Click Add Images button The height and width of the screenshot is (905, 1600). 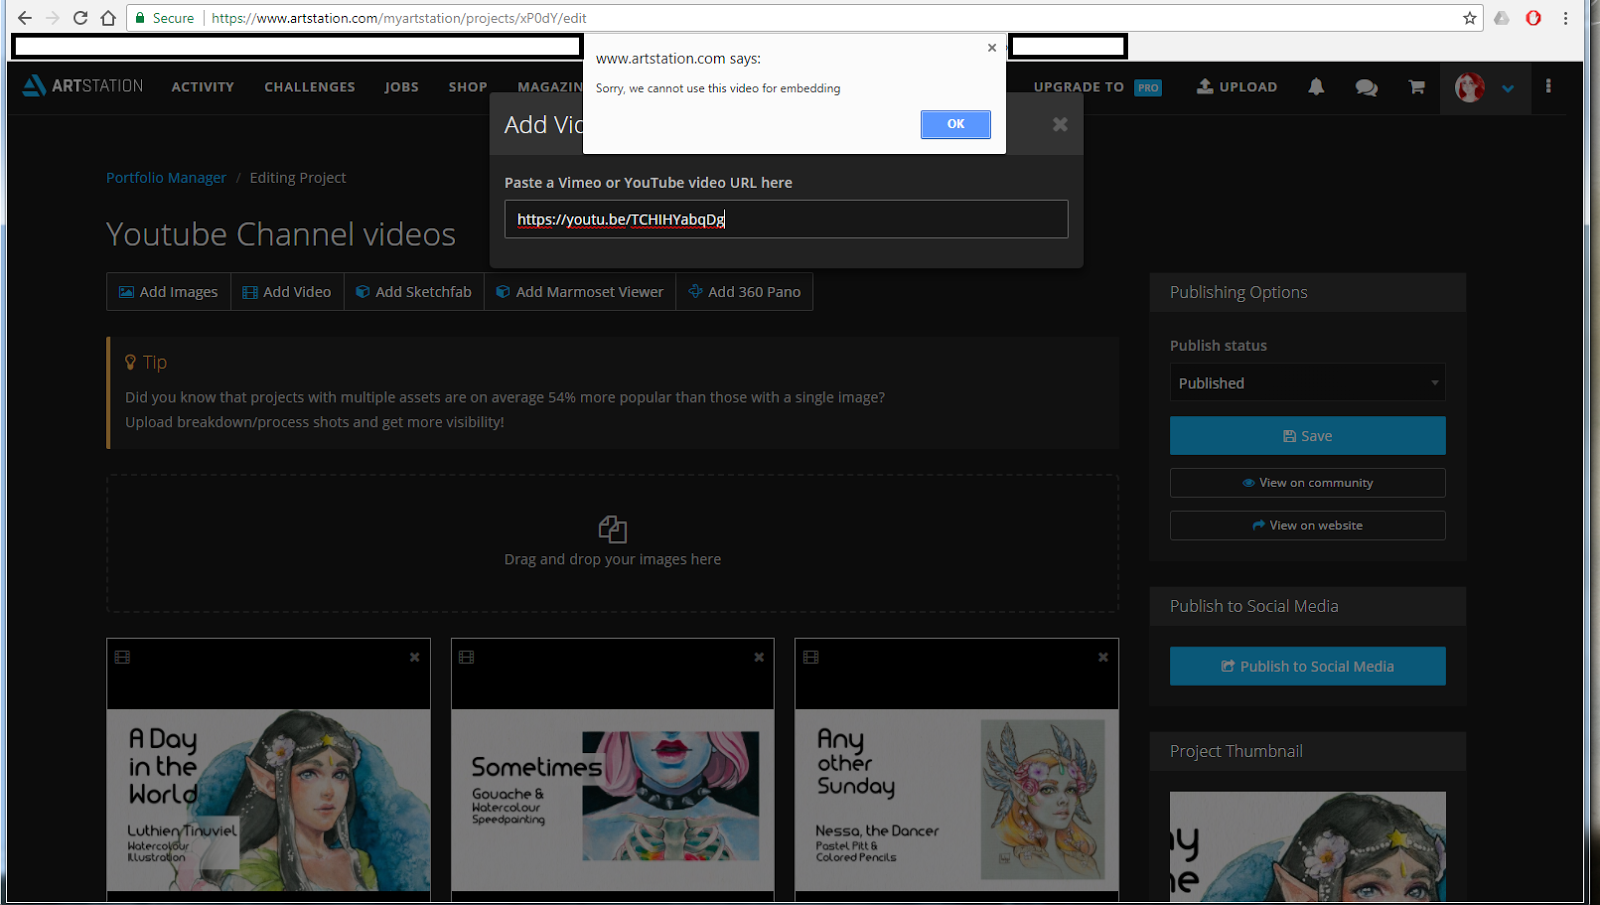168,292
